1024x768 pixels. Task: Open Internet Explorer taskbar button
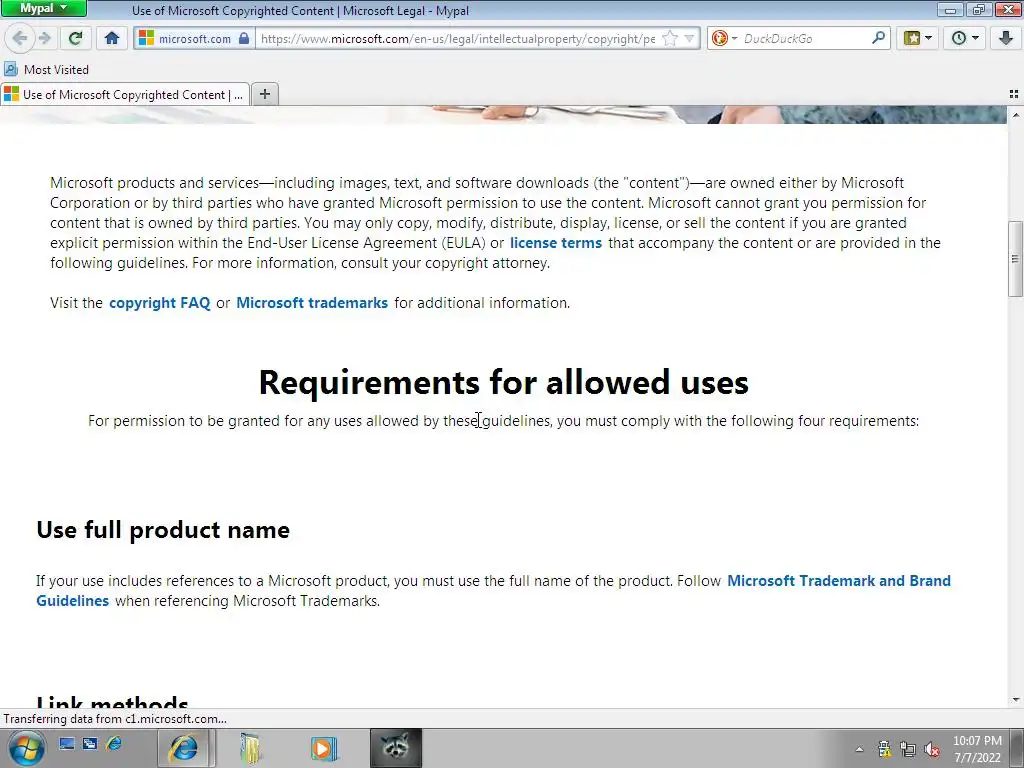click(x=185, y=748)
